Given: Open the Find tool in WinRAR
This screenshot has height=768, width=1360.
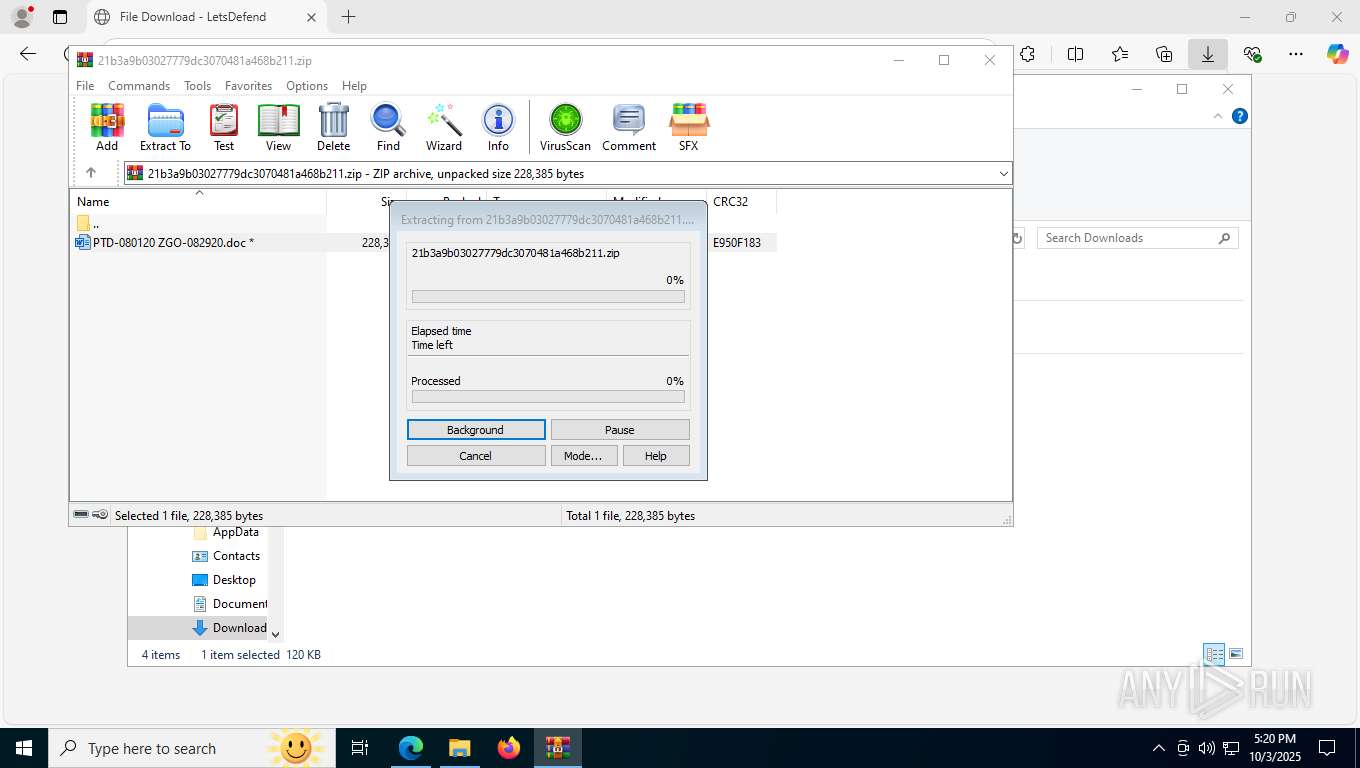Looking at the screenshot, I should [x=388, y=127].
